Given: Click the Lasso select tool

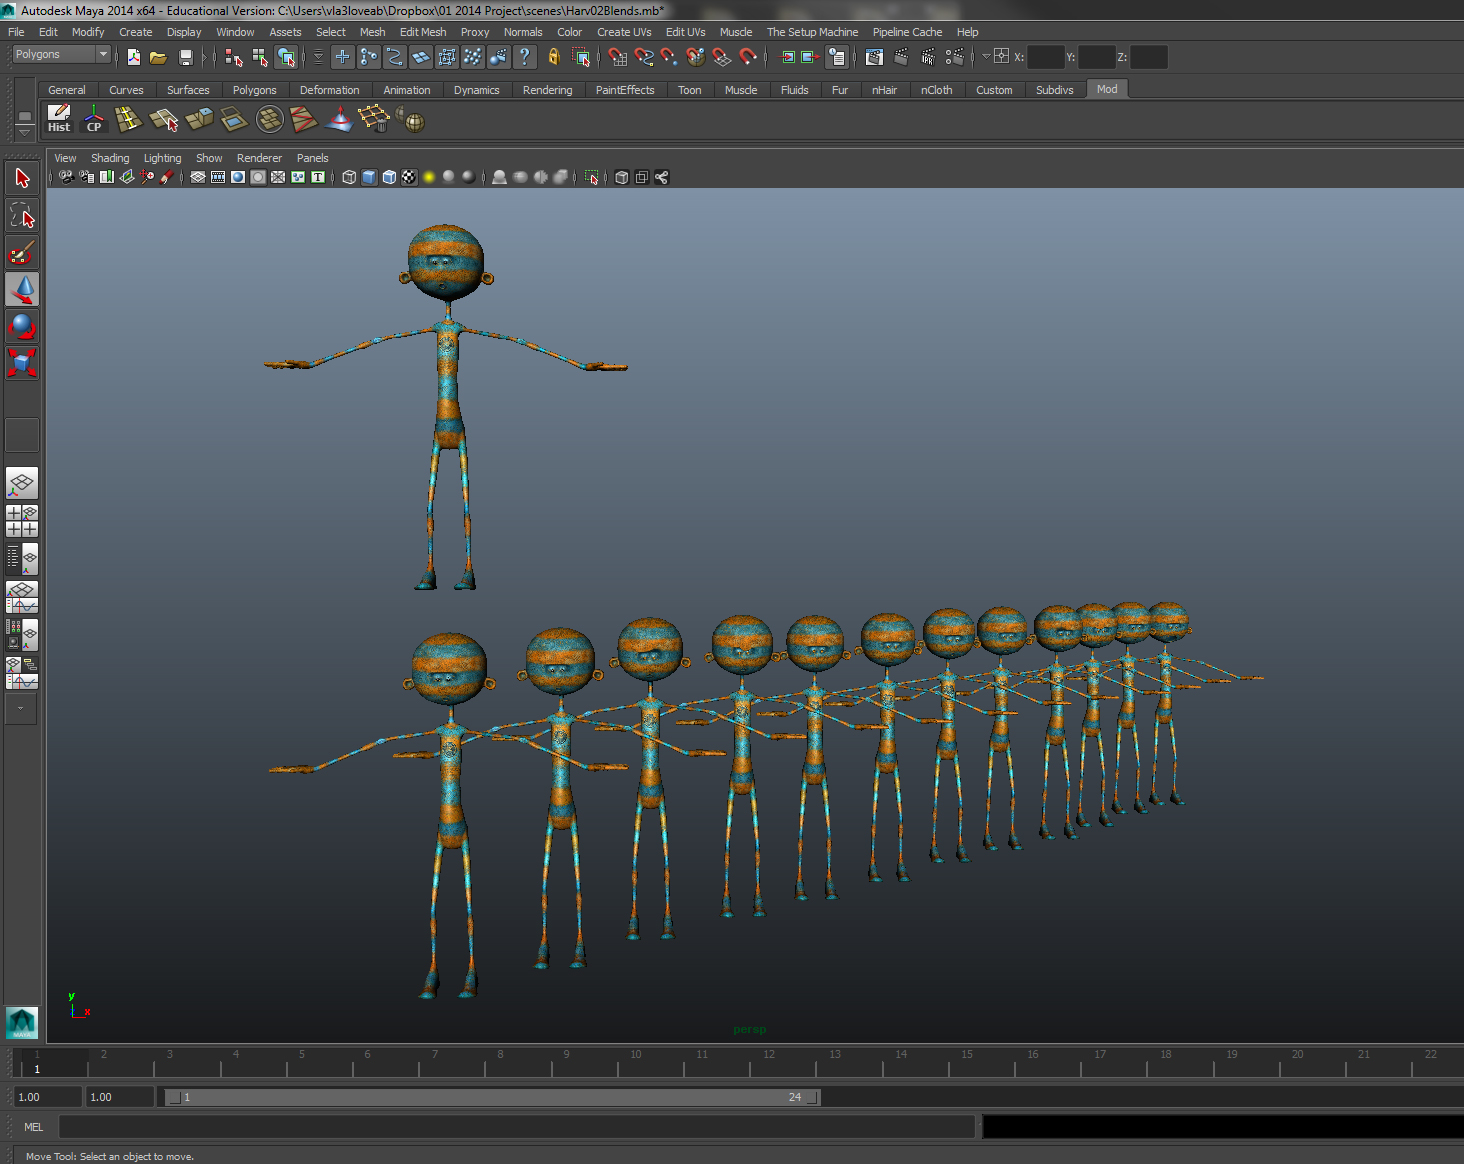Looking at the screenshot, I should 22,216.
